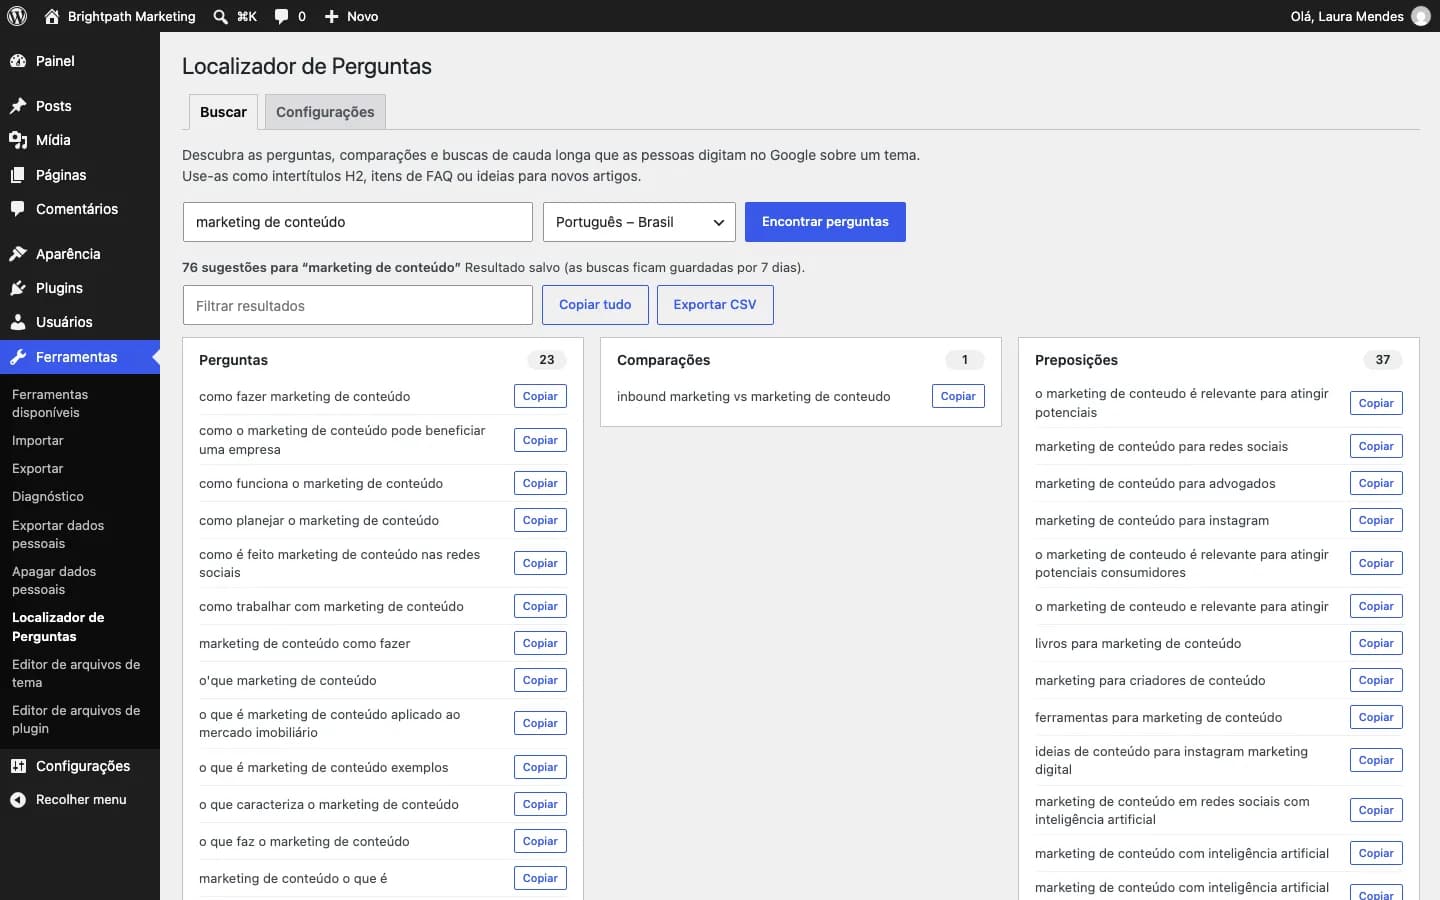This screenshot has width=1440, height=900.
Task: Open the search magnifier in admin bar
Action: coord(221,16)
